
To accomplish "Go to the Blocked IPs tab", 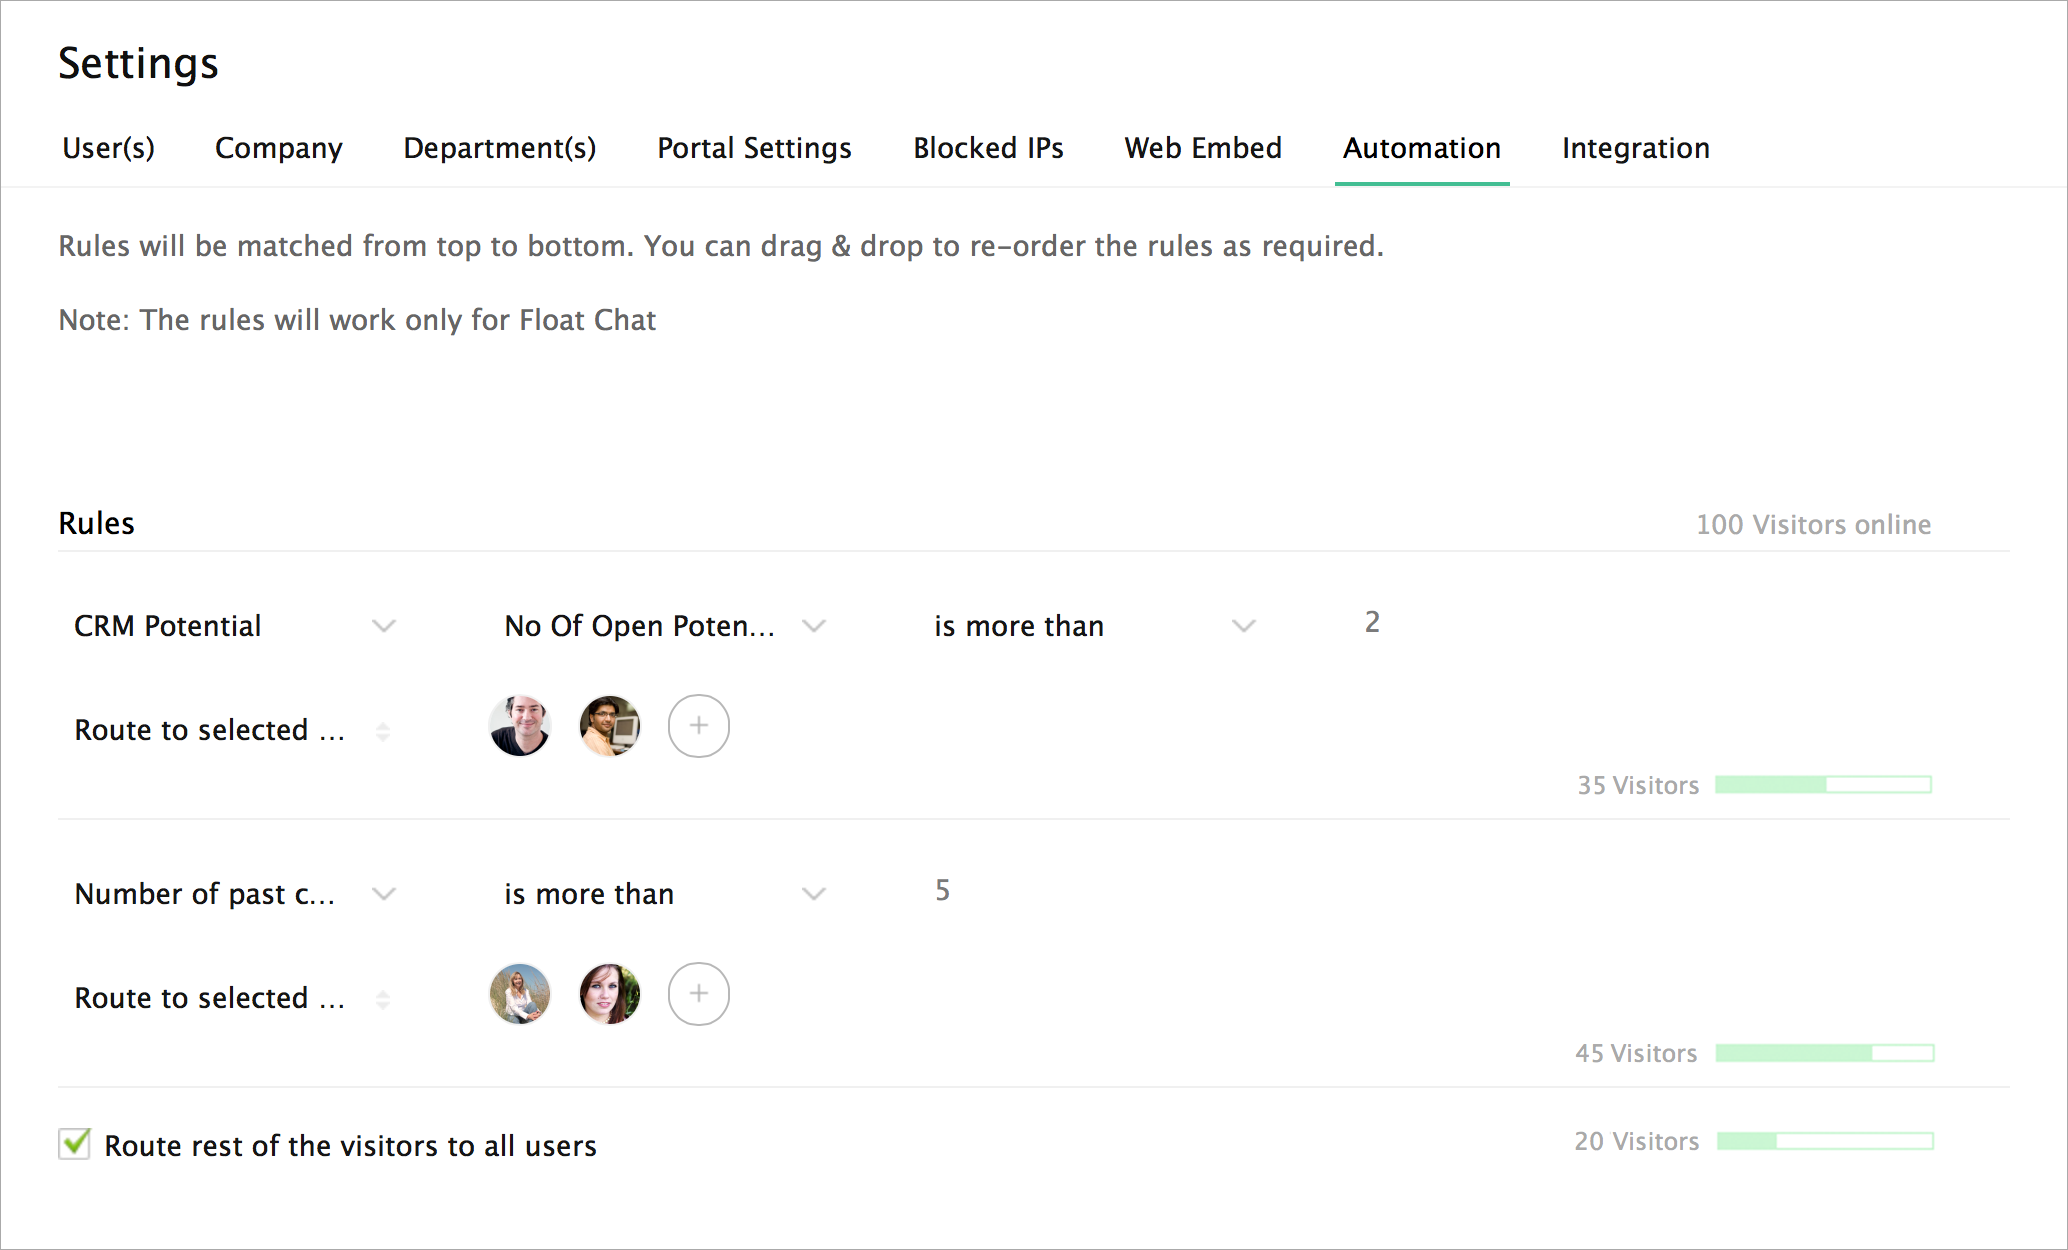I will point(987,148).
